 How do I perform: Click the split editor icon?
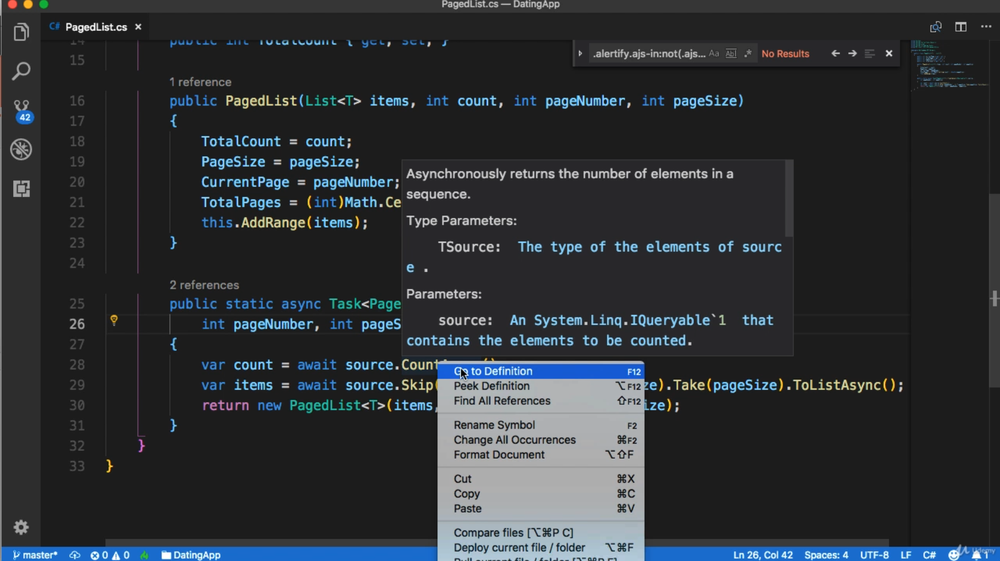960,28
